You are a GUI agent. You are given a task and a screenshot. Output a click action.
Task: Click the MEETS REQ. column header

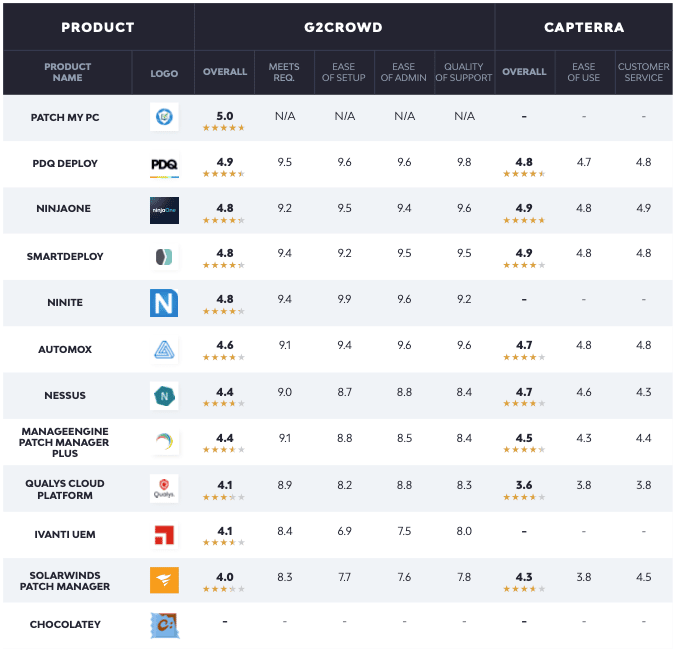point(284,72)
